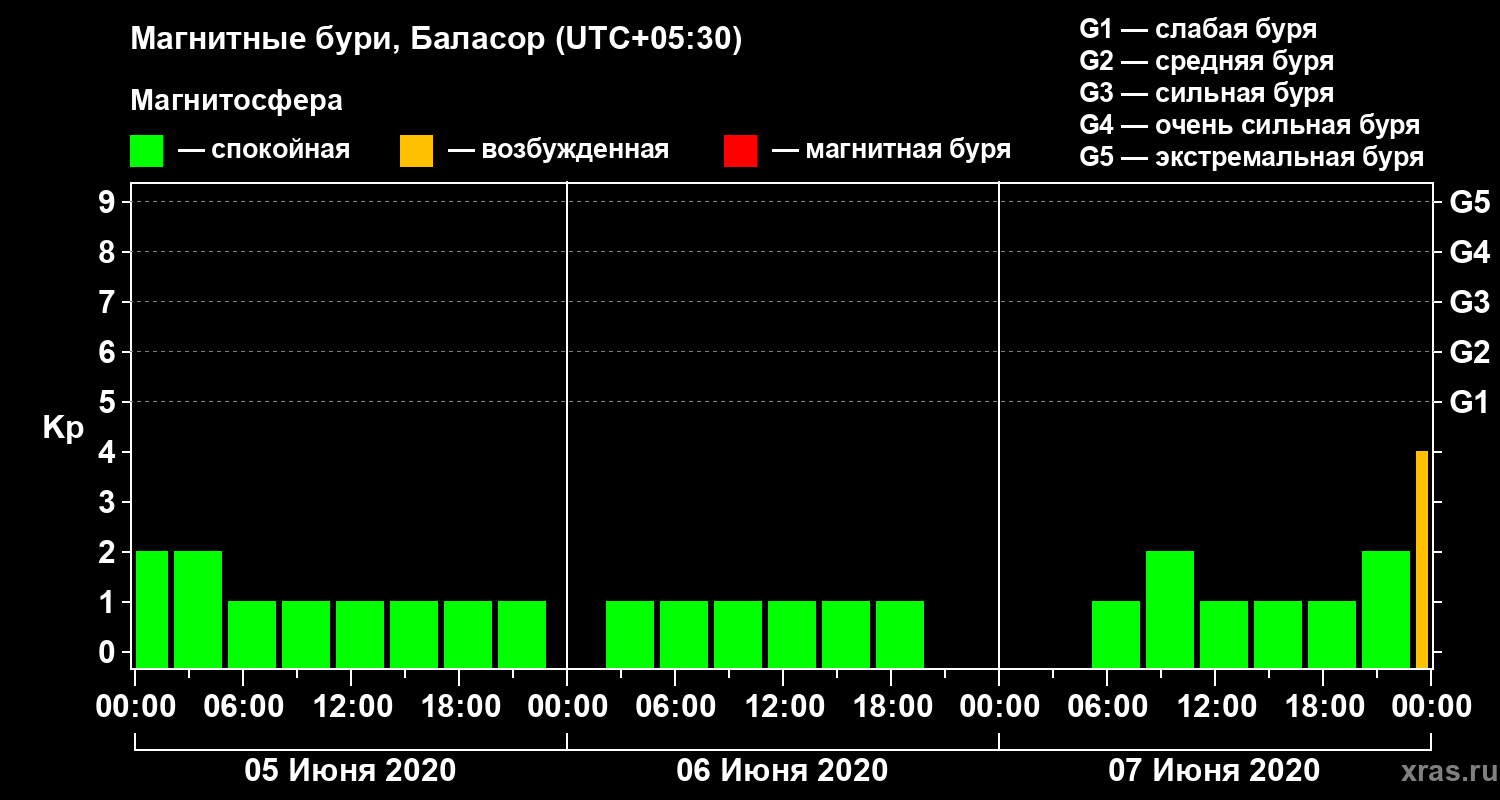Click the '18:00' time label above 06 Июня
Viewport: 1500px width, 800px height.
tap(892, 707)
